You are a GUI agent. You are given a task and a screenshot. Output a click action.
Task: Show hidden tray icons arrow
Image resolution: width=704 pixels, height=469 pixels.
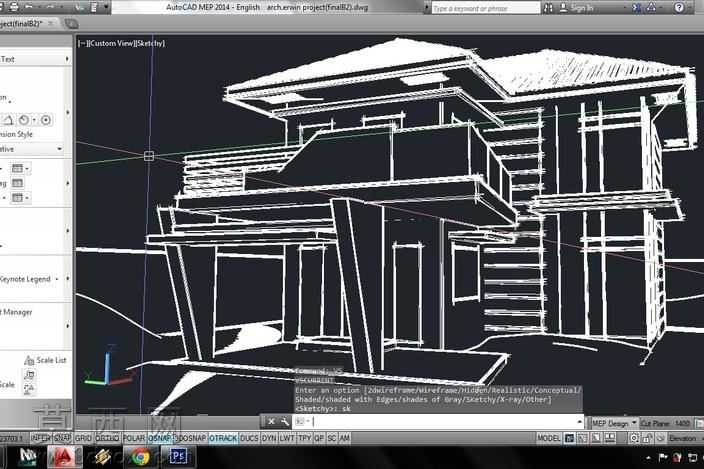647,458
